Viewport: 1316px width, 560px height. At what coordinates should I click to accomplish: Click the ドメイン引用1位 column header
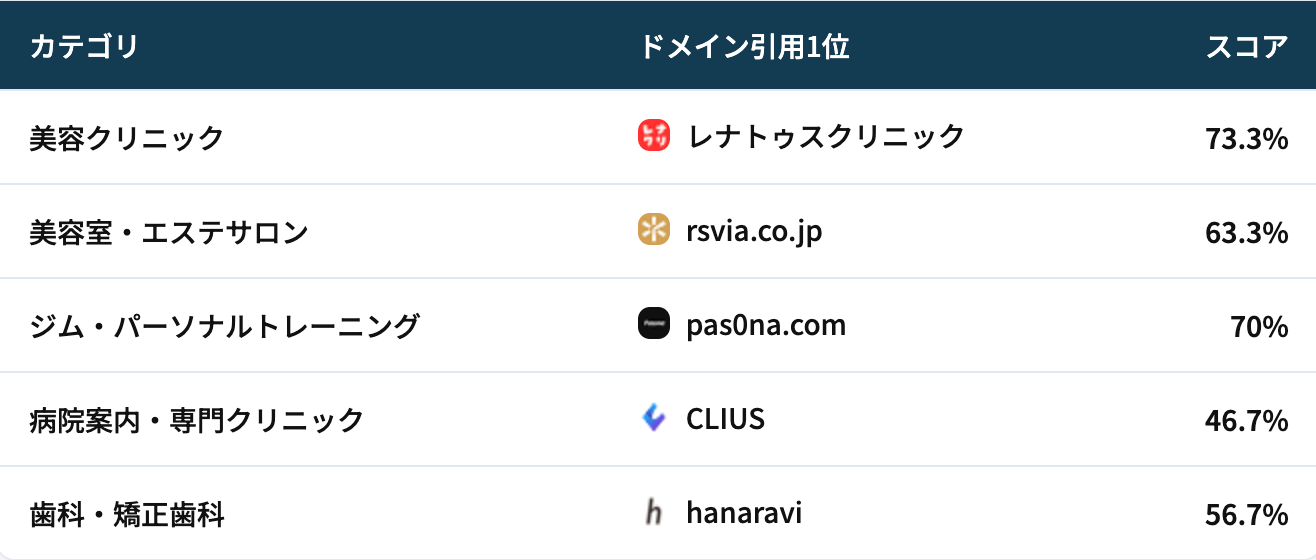point(744,46)
